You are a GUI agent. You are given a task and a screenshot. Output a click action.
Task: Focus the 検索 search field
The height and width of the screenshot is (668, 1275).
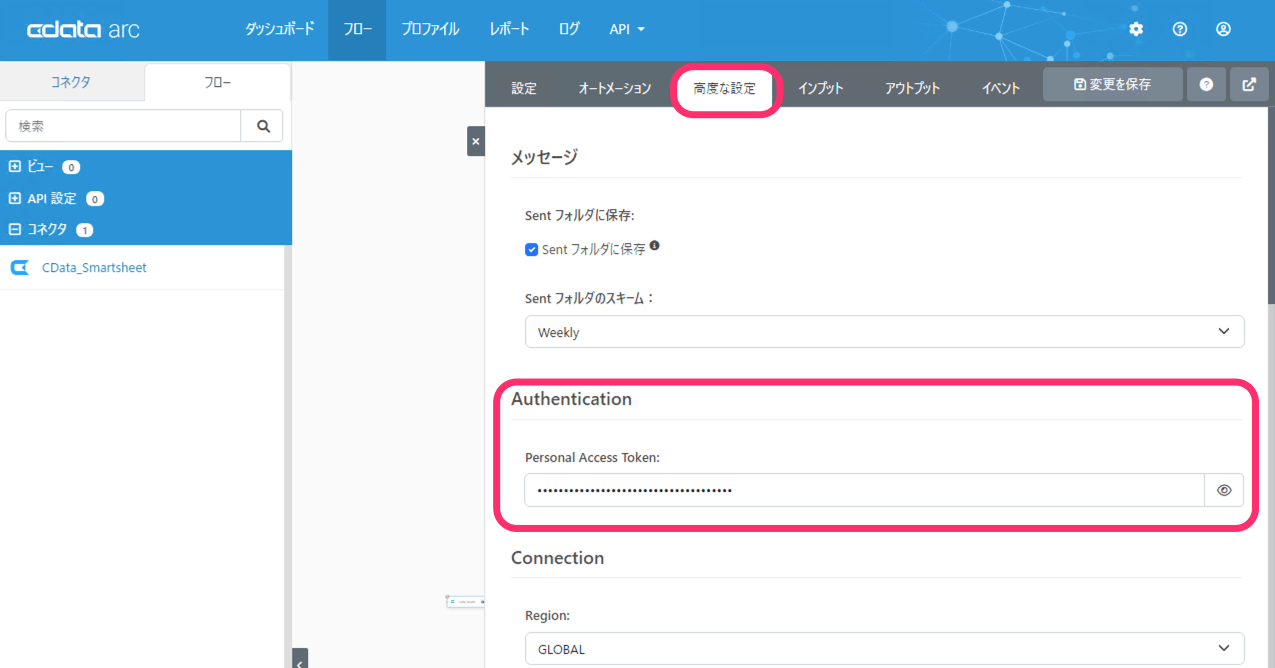tap(124, 126)
